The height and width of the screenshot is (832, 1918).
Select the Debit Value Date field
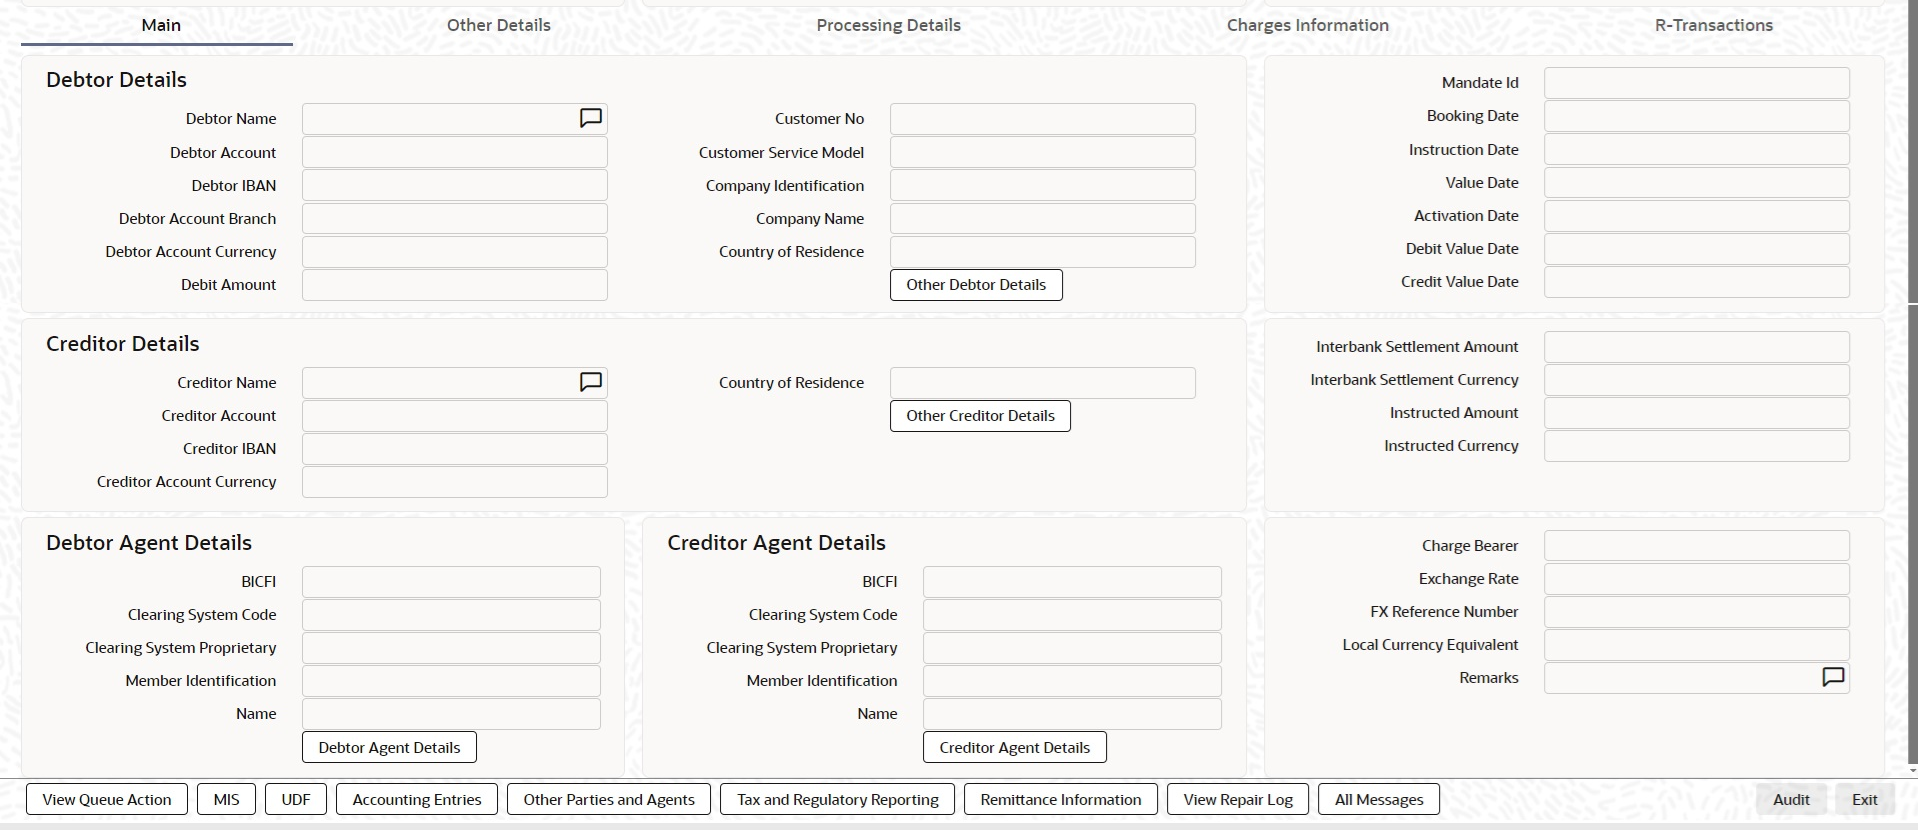click(x=1697, y=249)
